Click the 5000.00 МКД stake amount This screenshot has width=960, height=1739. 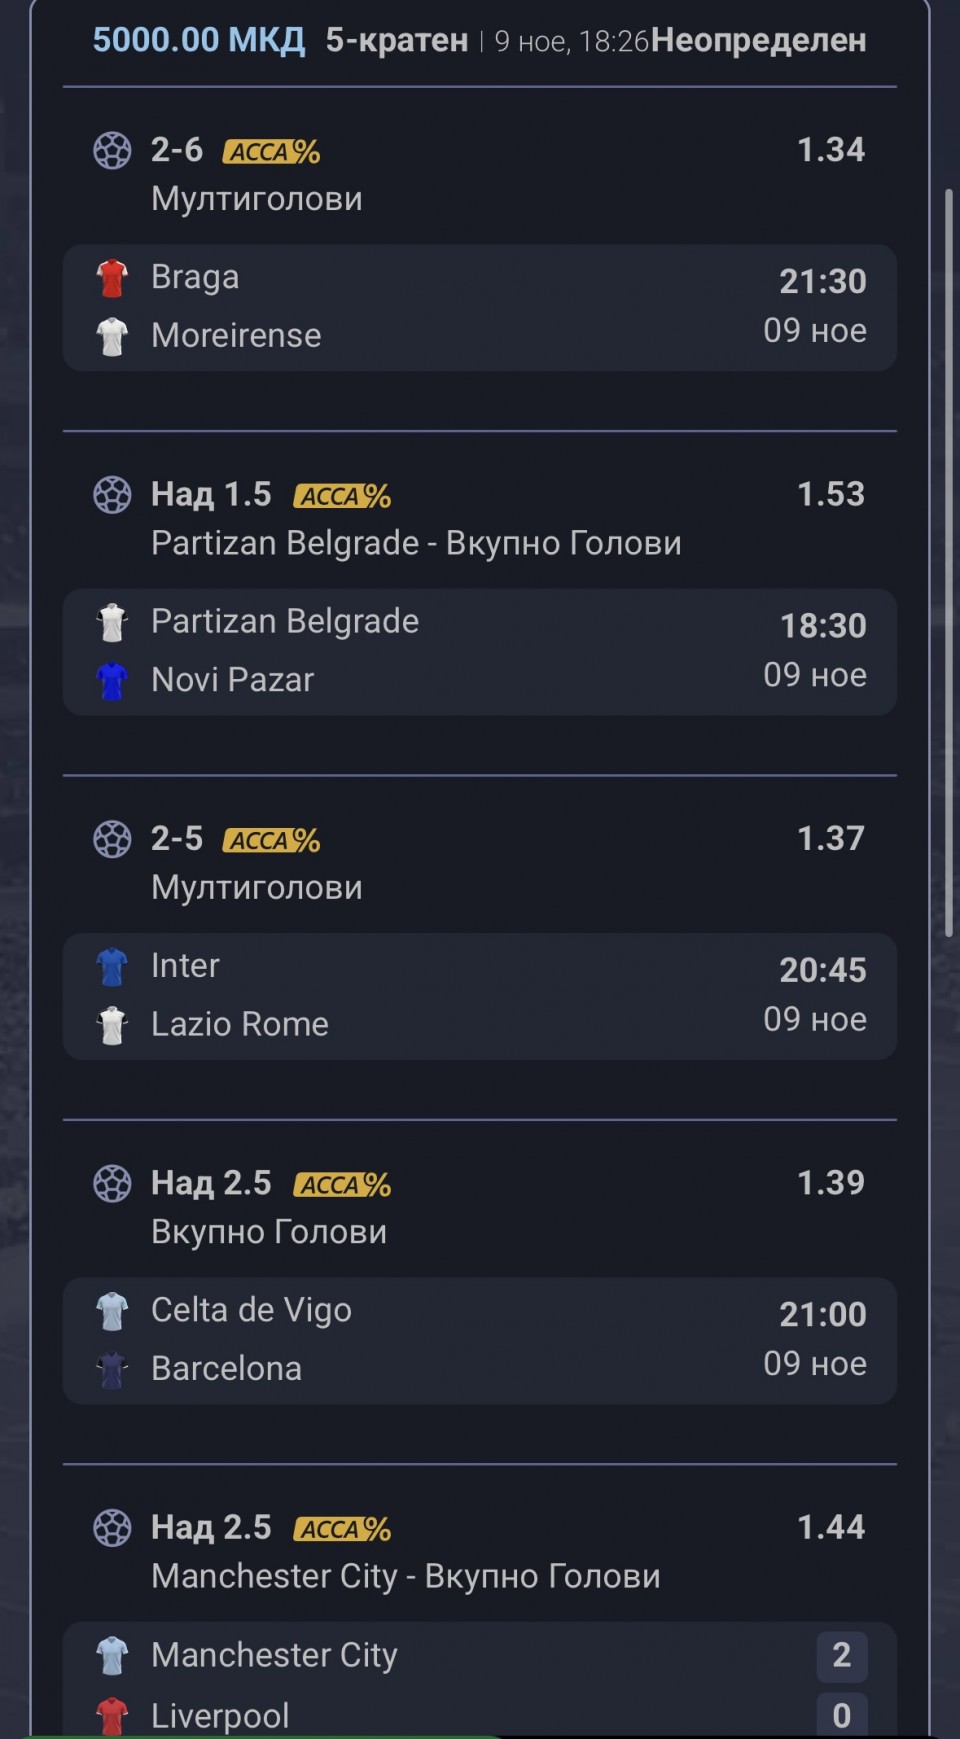click(x=199, y=40)
